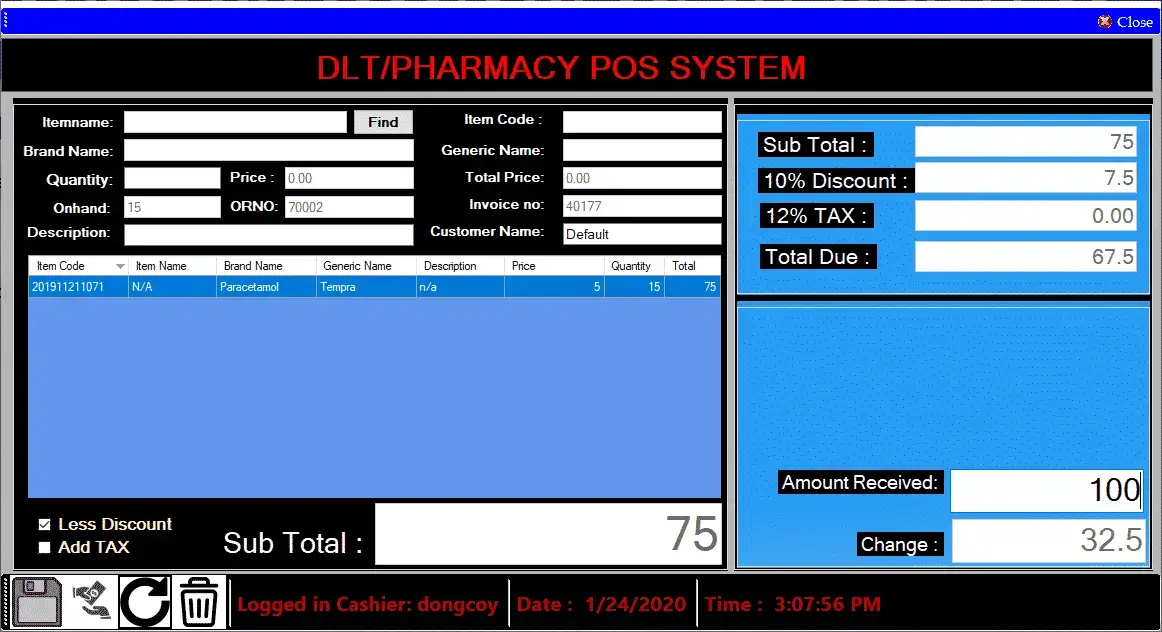Click the red Close icon at top right
The image size is (1162, 632).
click(1105, 21)
